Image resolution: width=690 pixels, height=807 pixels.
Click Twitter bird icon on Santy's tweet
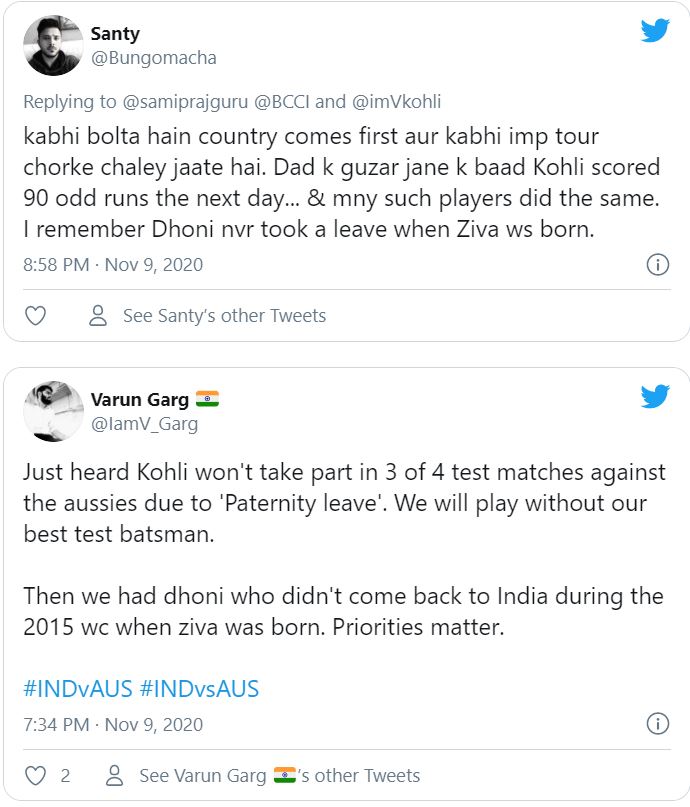(655, 31)
